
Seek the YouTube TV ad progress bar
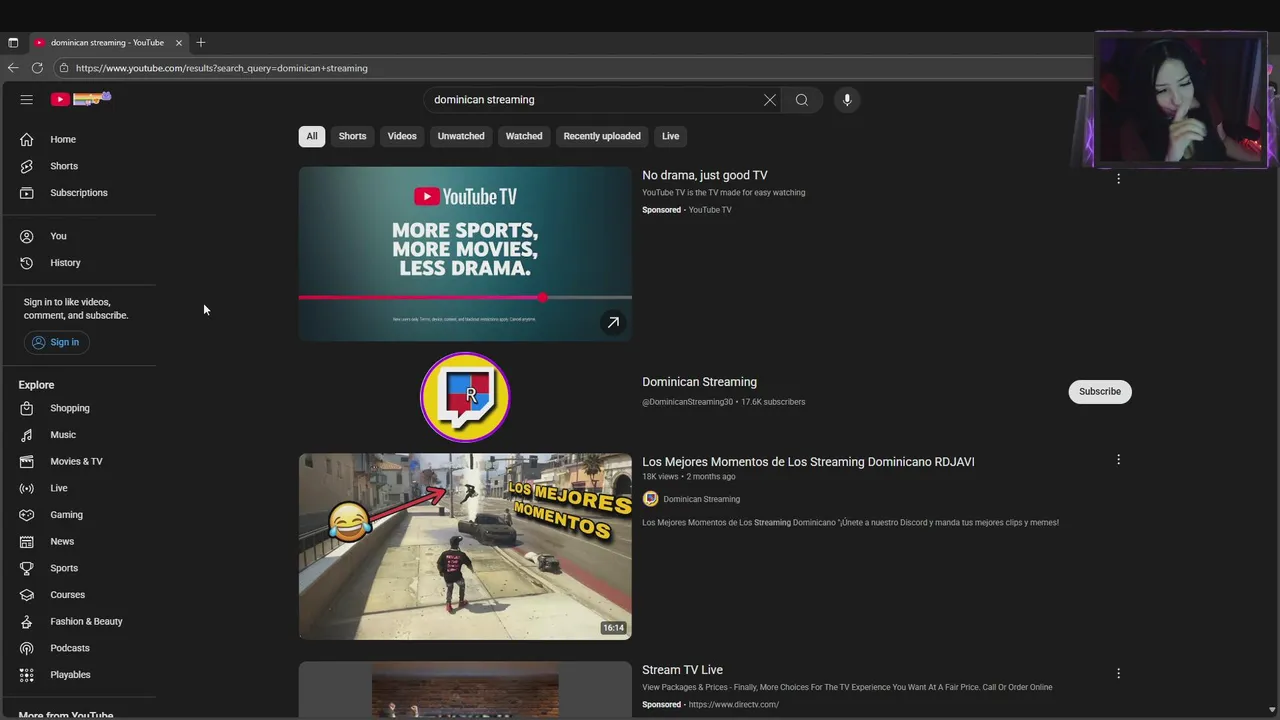[x=465, y=297]
